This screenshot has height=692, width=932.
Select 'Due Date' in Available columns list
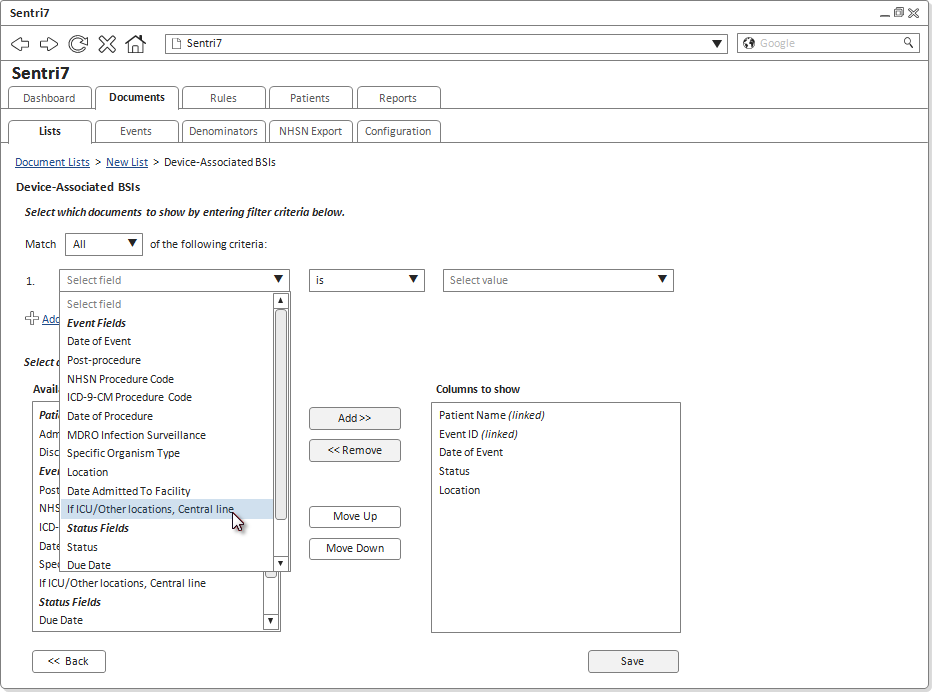[x=61, y=620]
